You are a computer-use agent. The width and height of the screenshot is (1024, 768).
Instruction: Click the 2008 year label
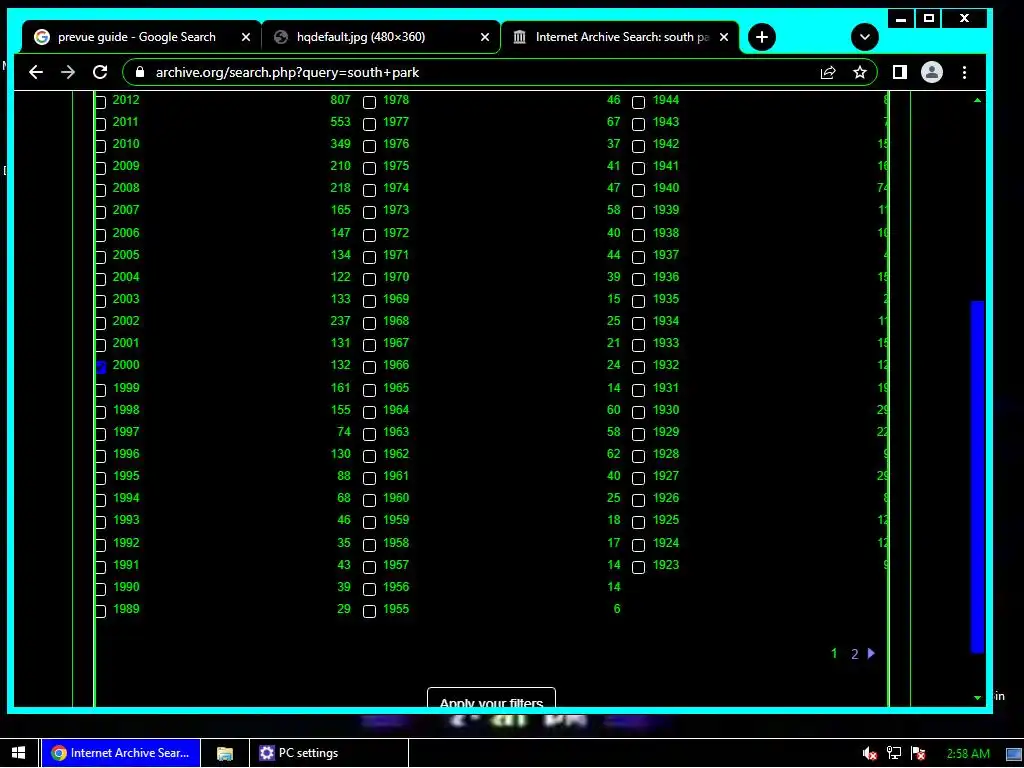(x=126, y=187)
